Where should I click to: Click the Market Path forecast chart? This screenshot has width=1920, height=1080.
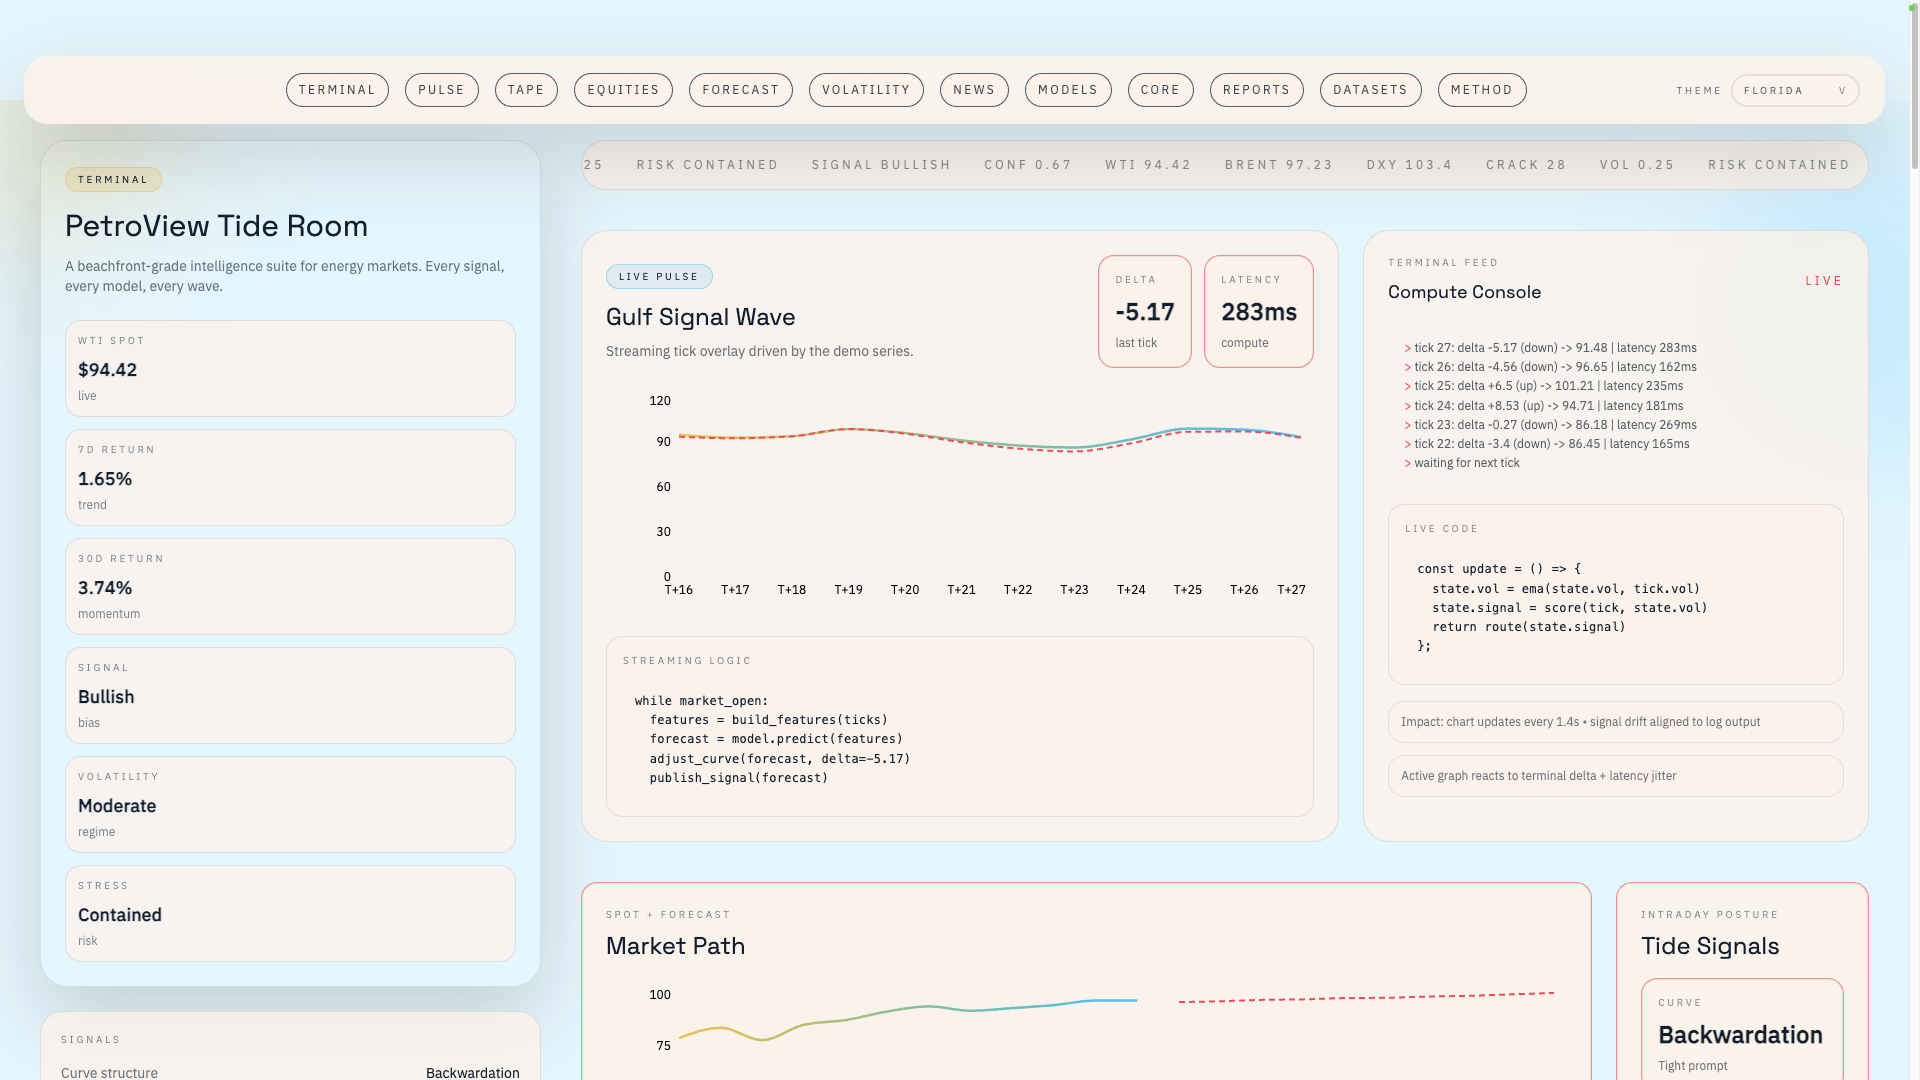coord(1086,1030)
